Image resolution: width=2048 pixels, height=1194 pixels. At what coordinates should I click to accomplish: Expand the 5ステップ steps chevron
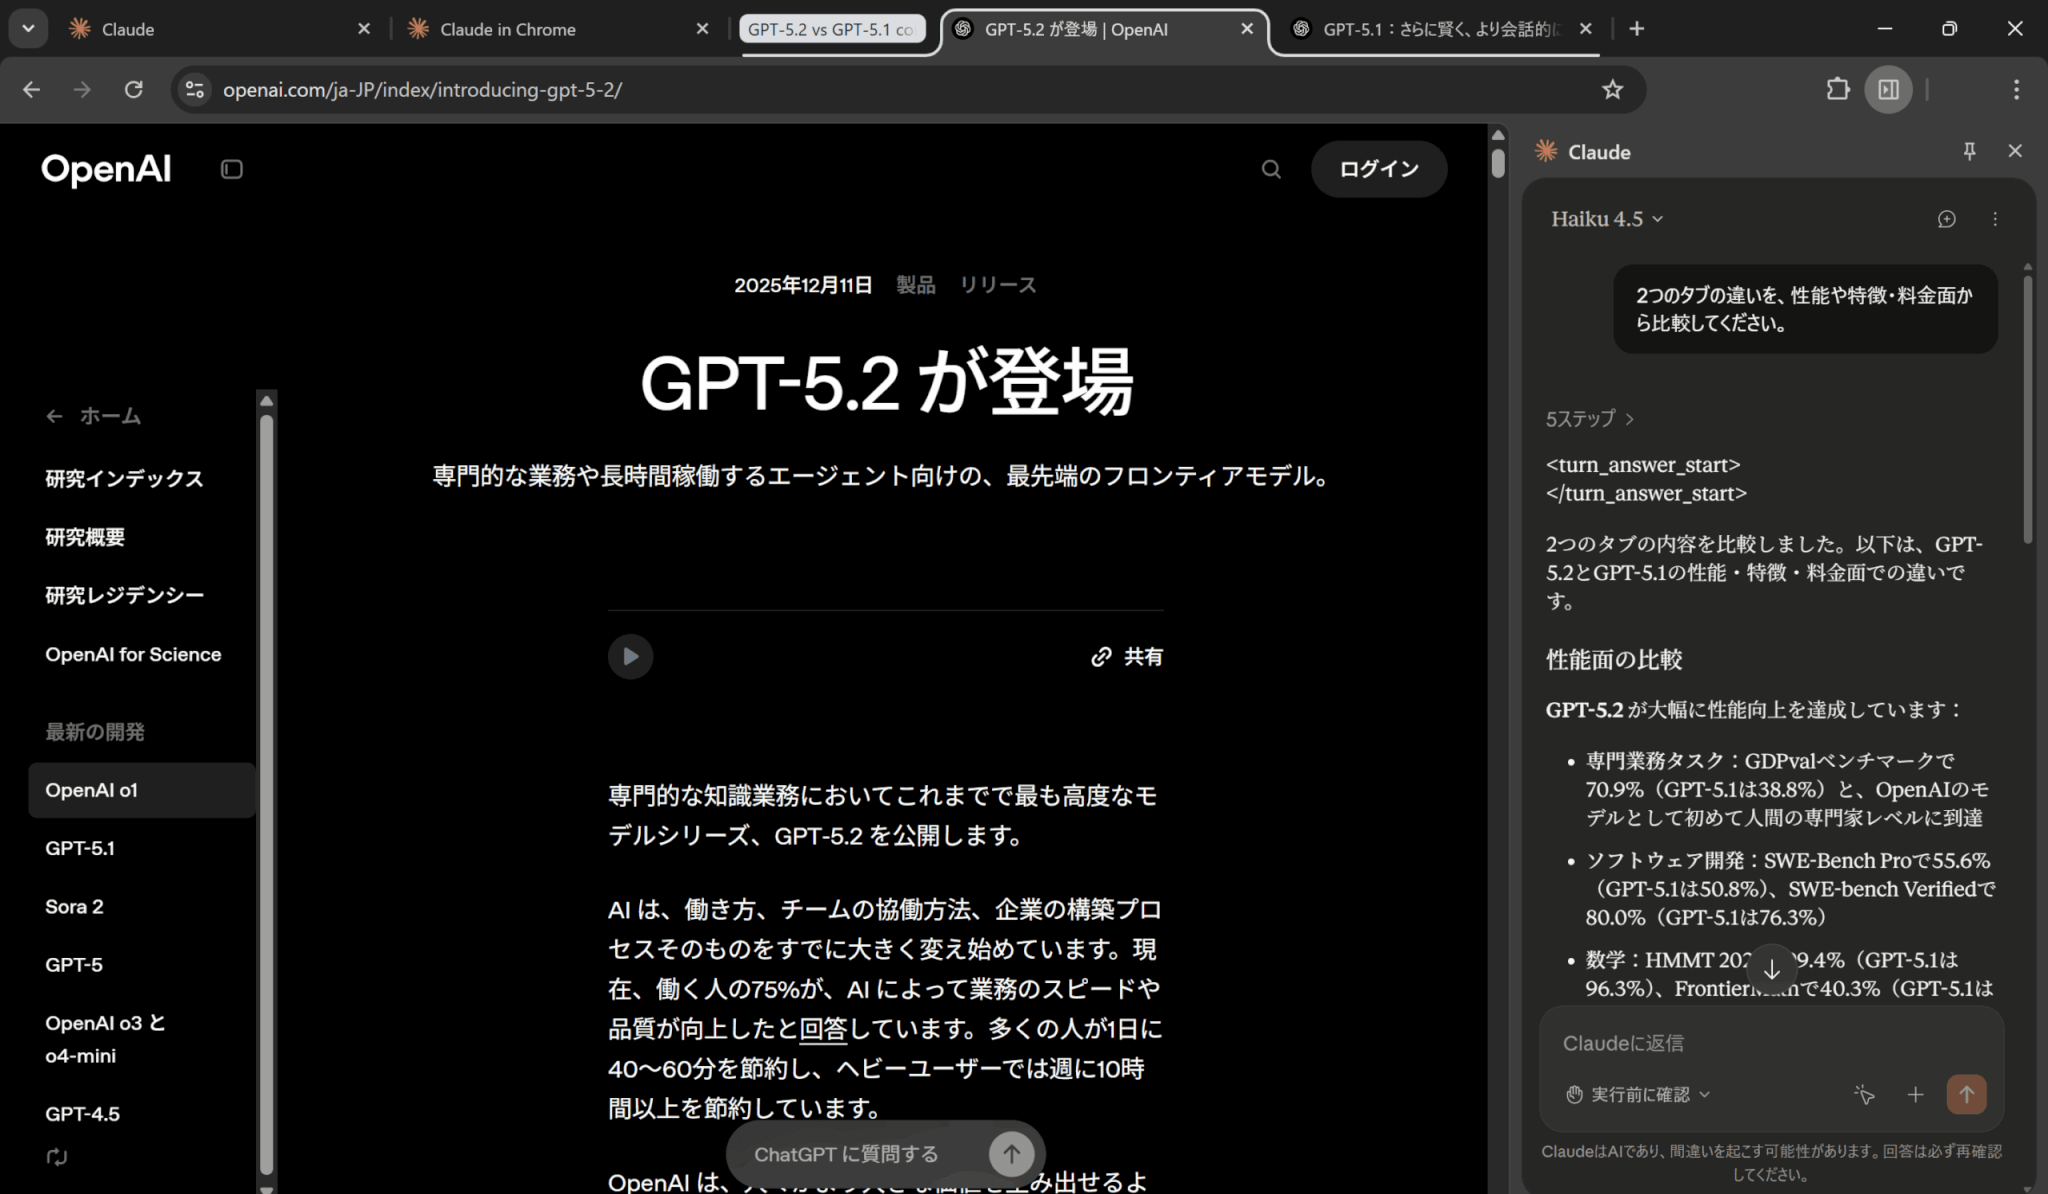1590,419
